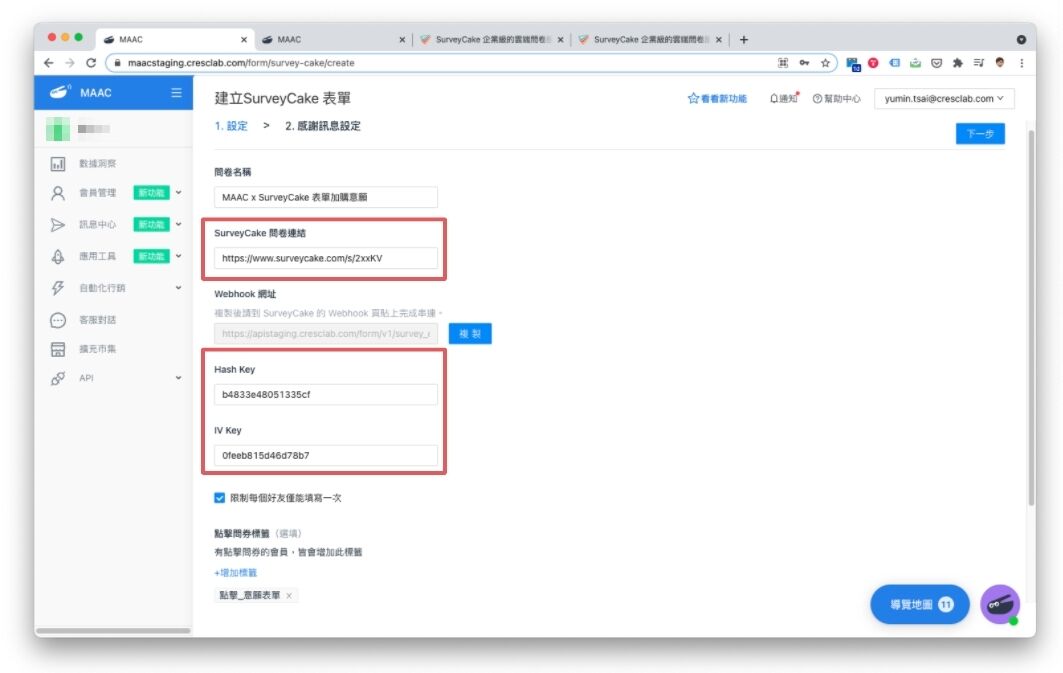
Task: Open the Extensions puzzle icon
Action: [x=957, y=63]
